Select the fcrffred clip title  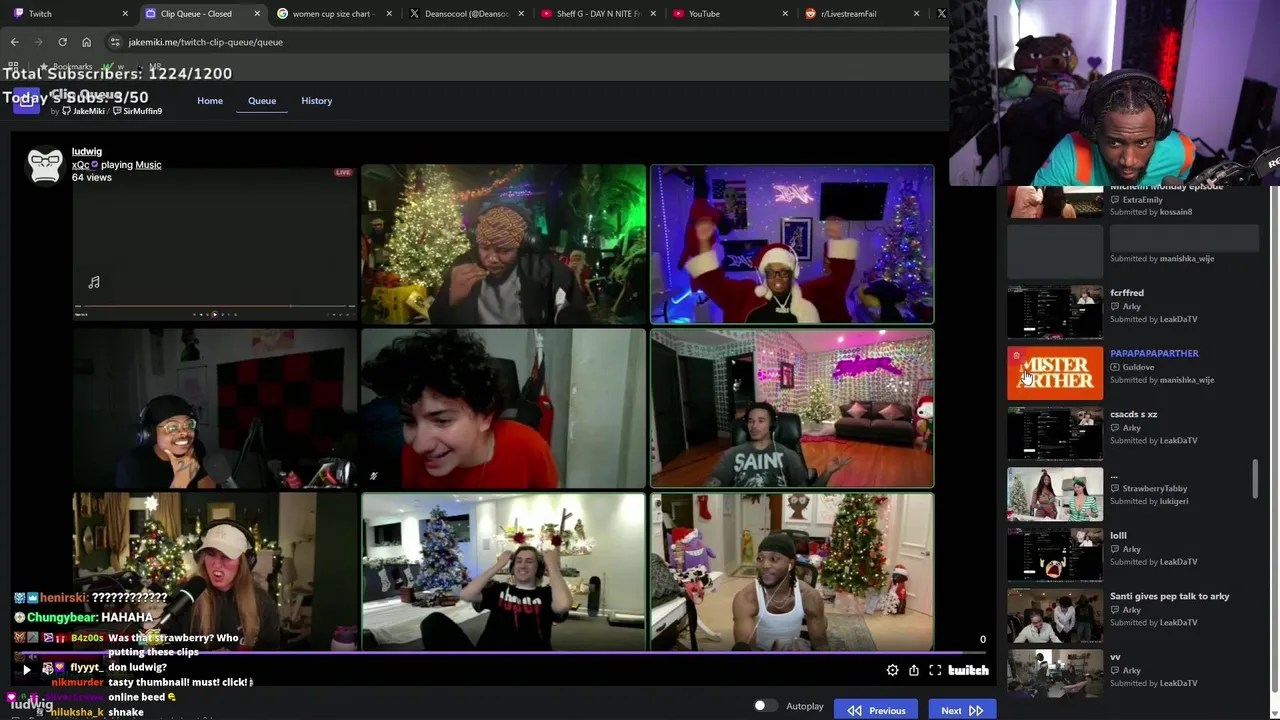point(1127,293)
